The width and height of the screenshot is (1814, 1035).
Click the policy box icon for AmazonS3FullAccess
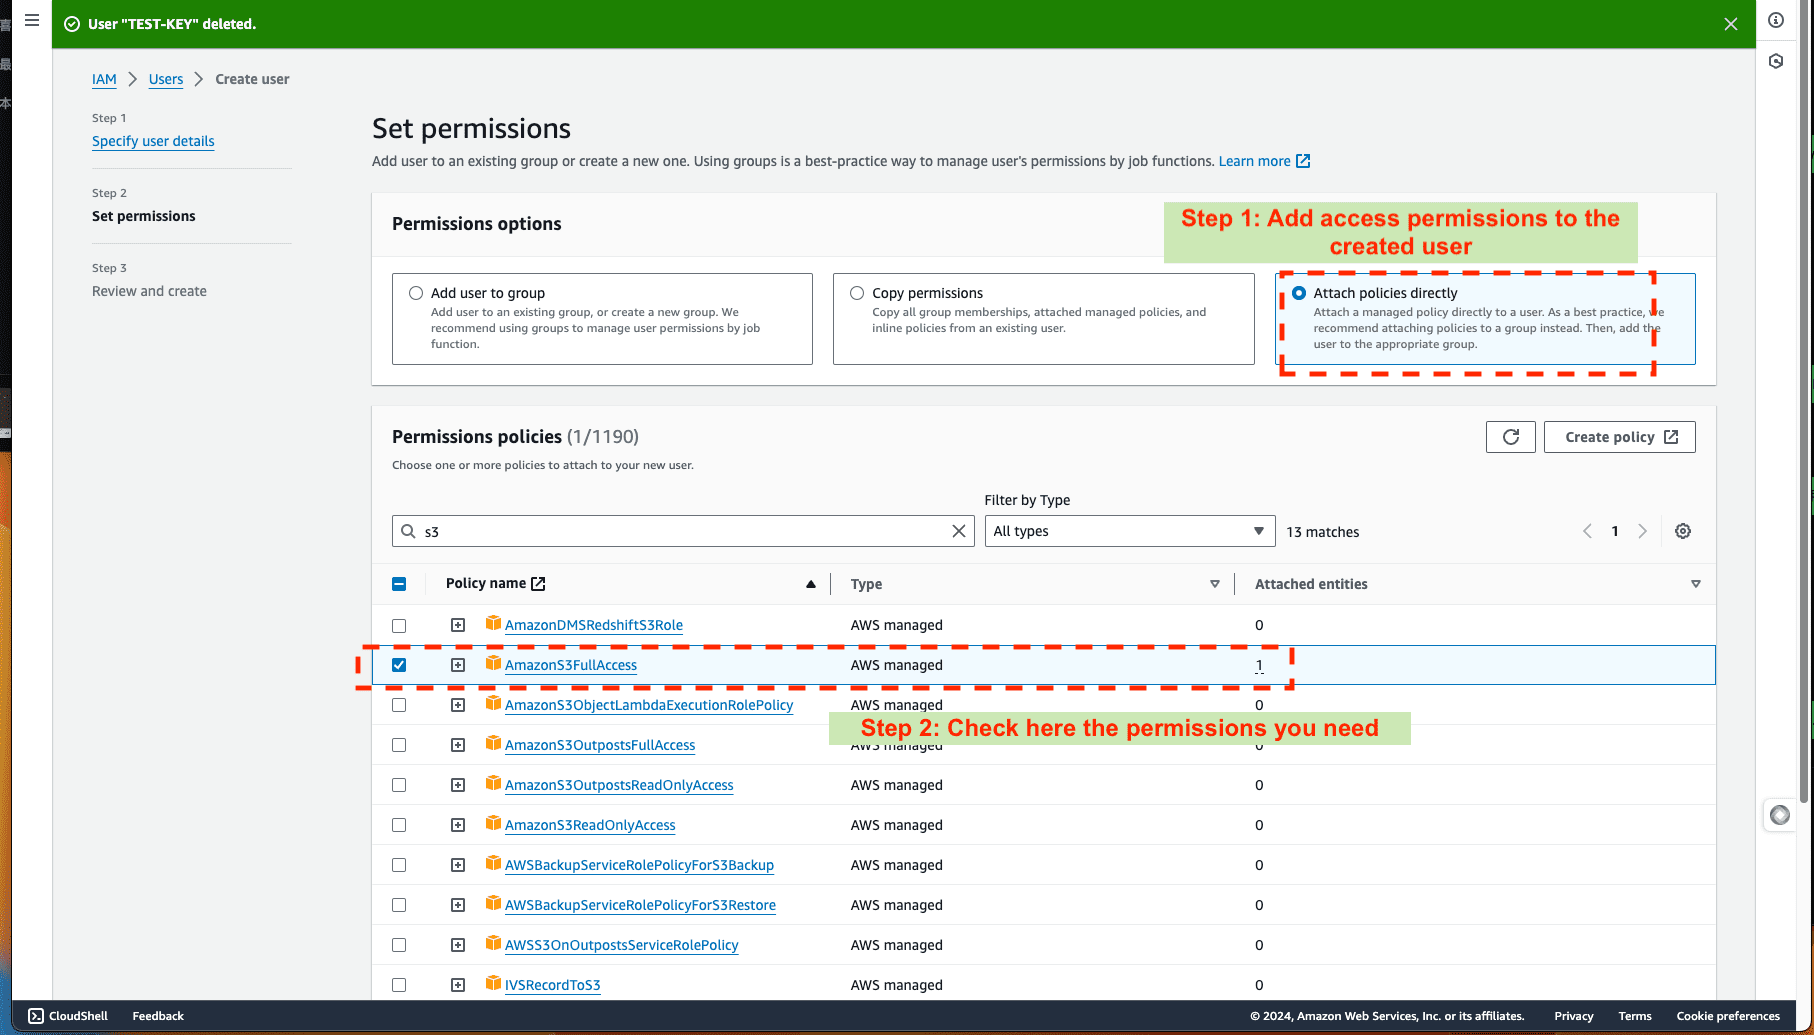493,663
